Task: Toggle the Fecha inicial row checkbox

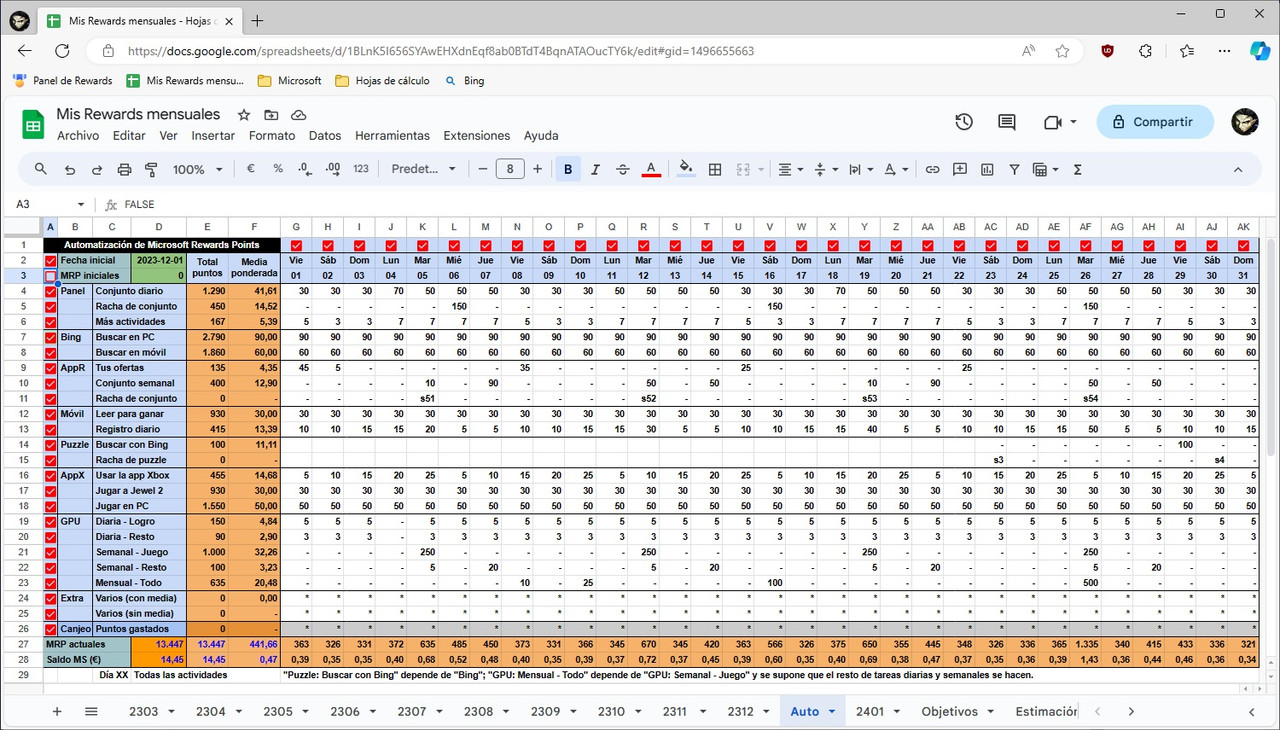Action: click(51, 260)
